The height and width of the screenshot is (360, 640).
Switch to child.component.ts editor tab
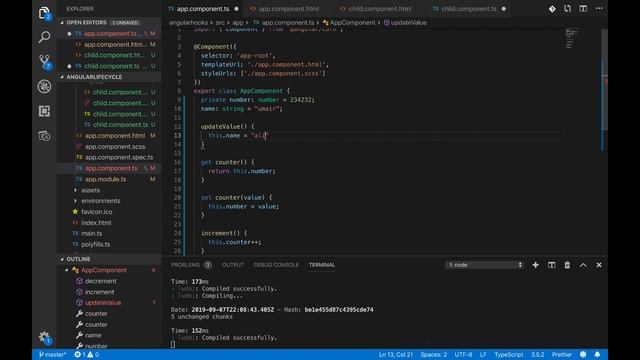click(x=469, y=9)
